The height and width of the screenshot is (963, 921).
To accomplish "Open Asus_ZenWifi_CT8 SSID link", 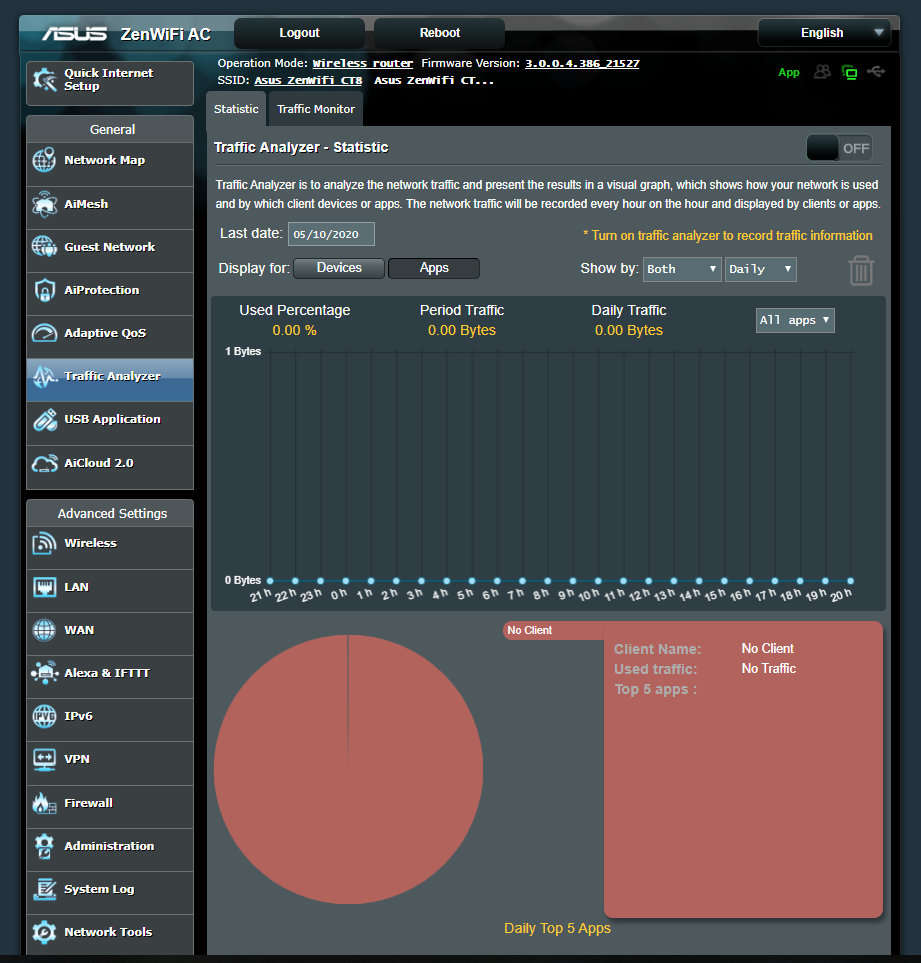I will tap(308, 80).
